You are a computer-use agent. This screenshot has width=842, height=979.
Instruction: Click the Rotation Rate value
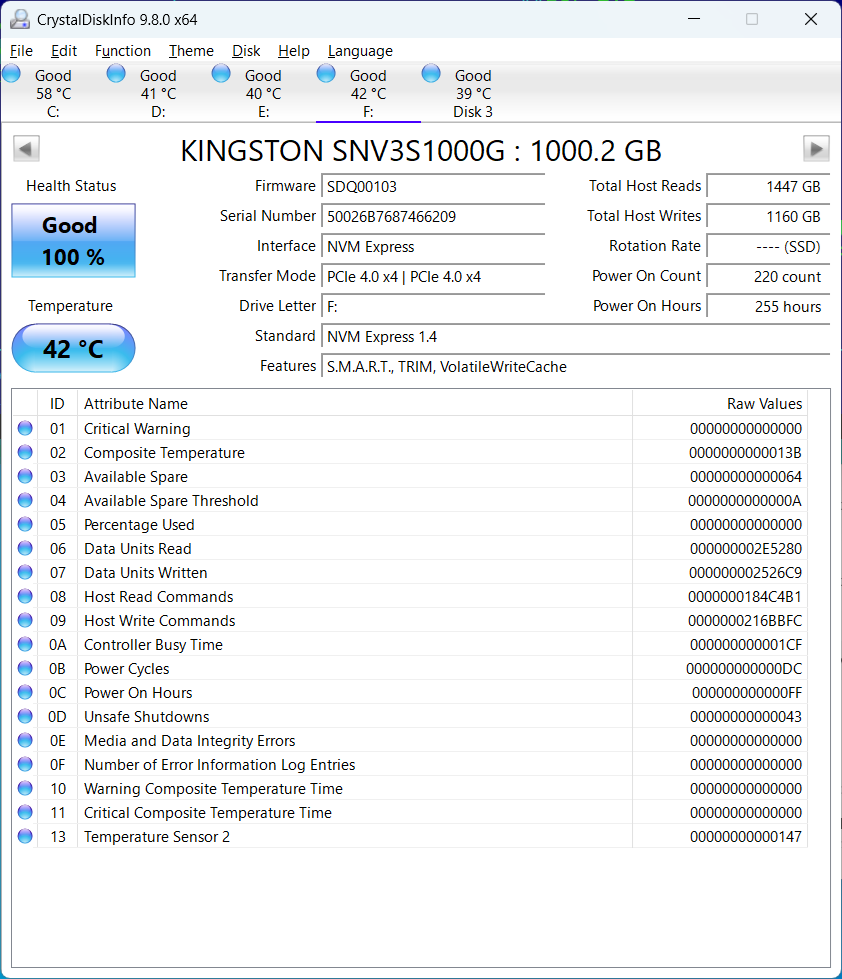point(768,247)
